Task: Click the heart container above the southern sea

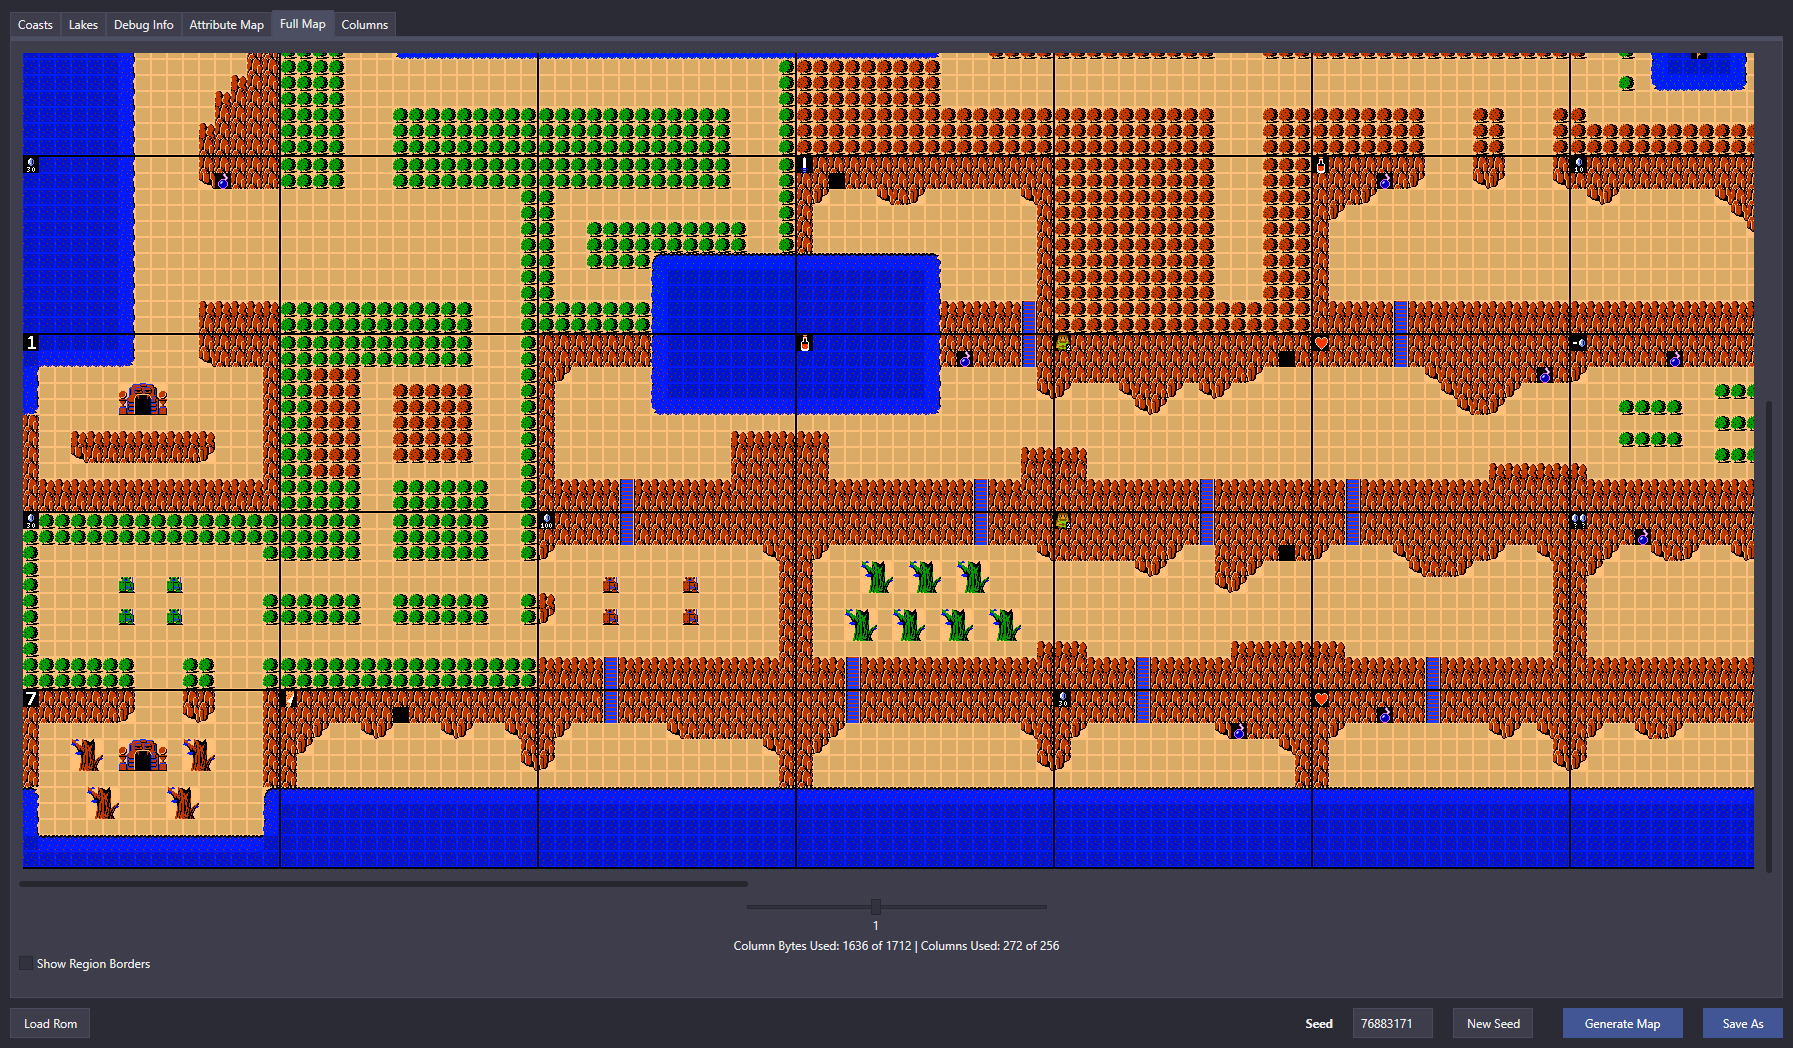Action: pos(1321,699)
